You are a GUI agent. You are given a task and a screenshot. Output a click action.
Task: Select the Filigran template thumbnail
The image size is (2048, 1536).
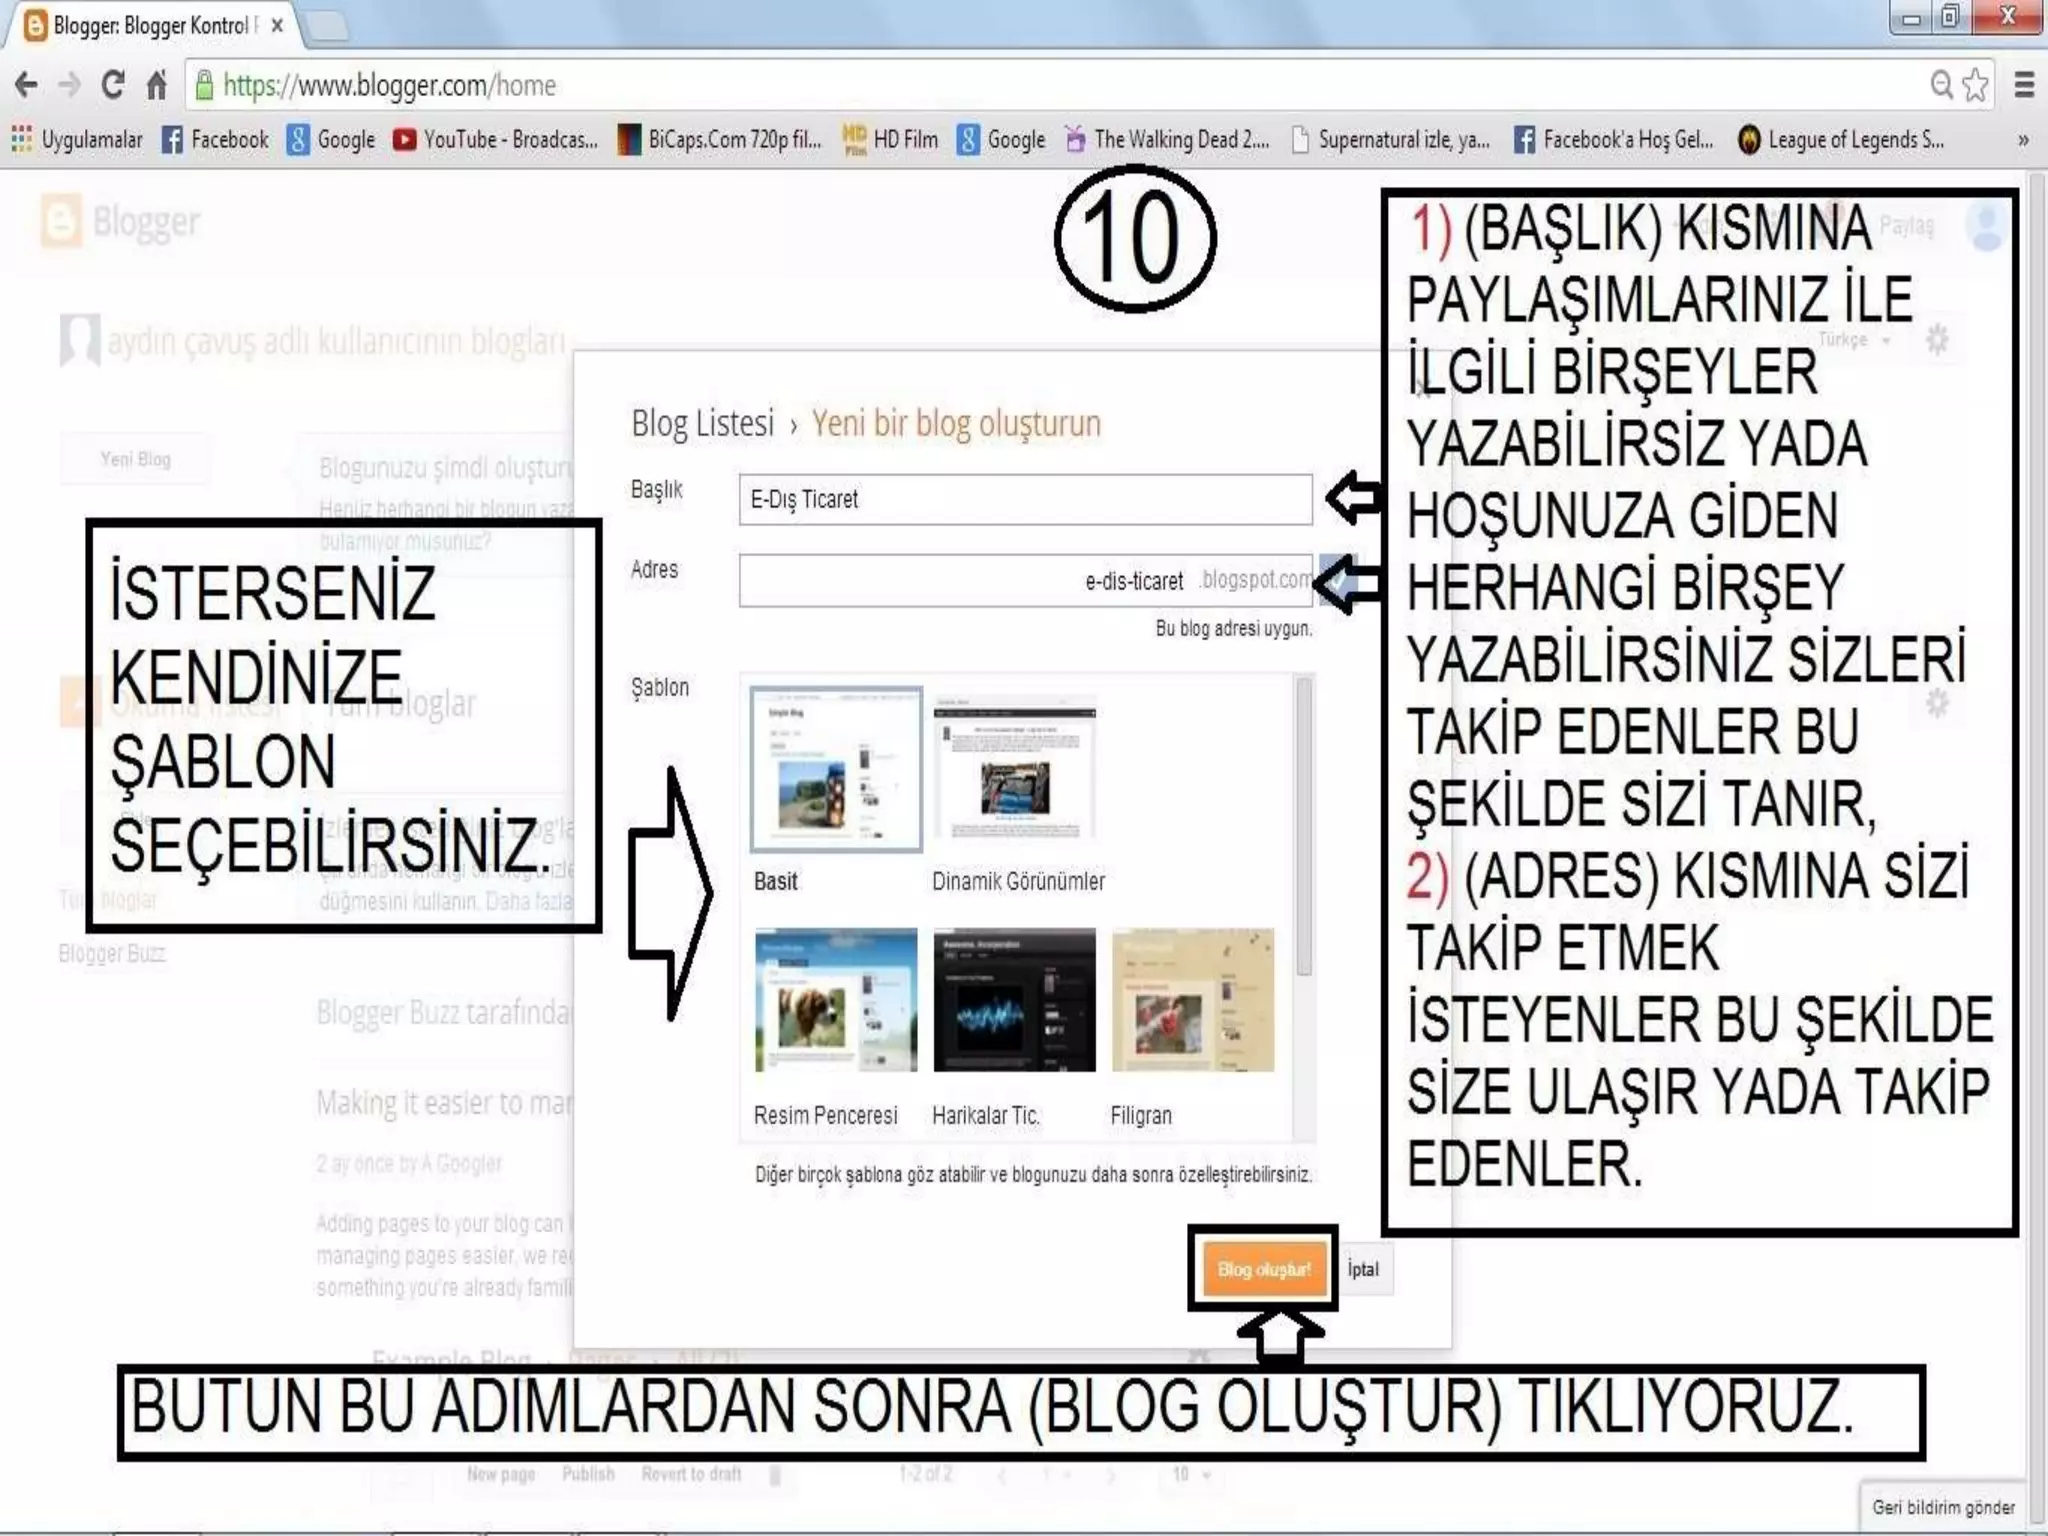point(1193,1000)
